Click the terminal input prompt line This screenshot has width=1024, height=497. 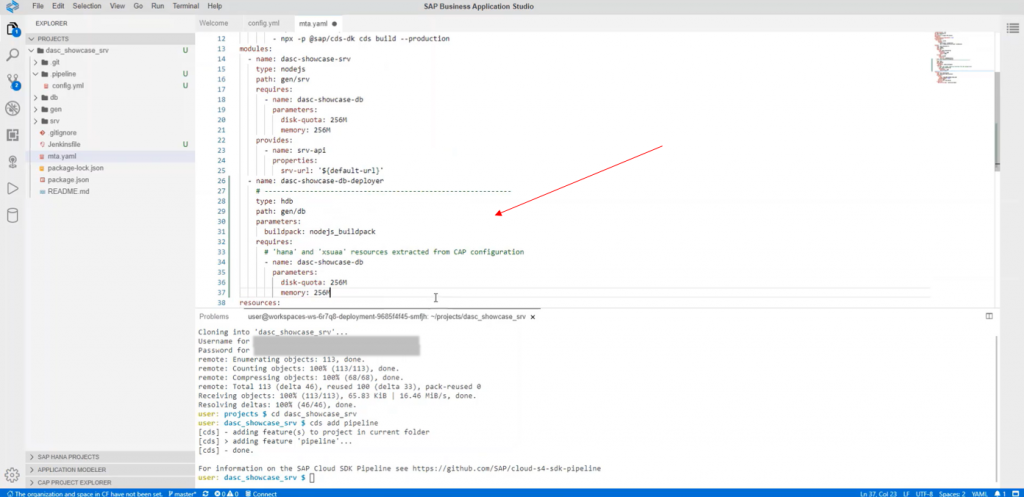click(x=256, y=478)
